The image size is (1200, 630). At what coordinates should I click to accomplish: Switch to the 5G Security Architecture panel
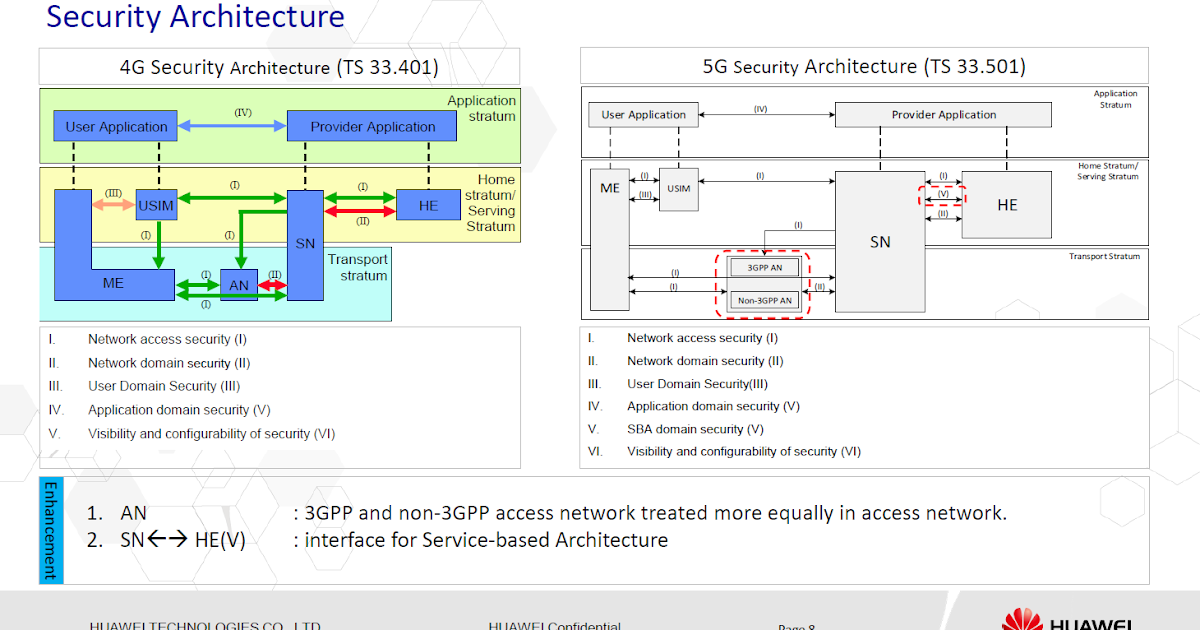(x=864, y=66)
